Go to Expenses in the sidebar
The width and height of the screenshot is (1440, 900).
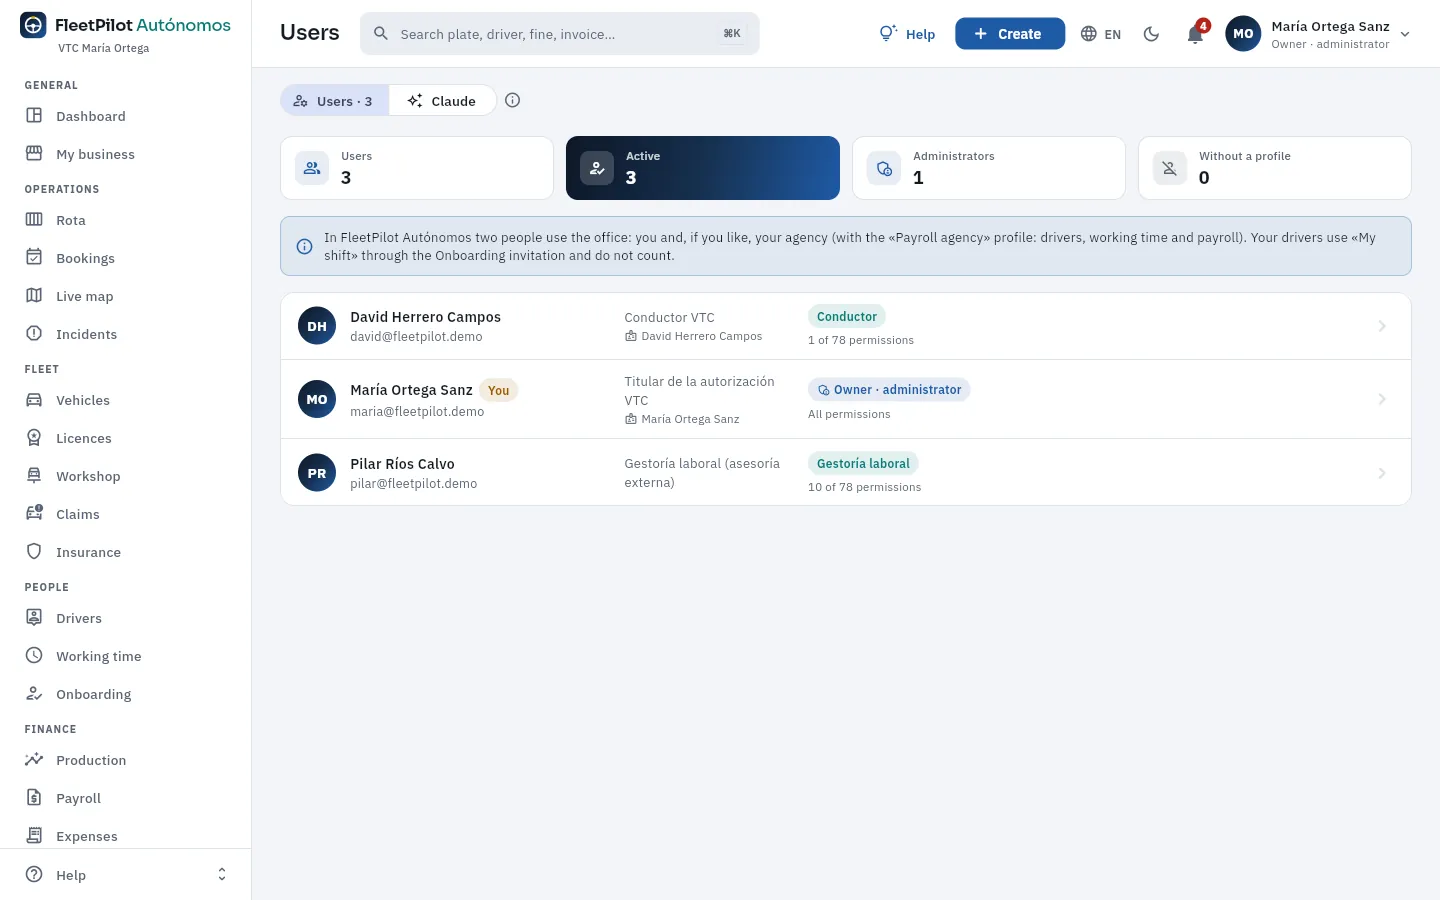coord(87,836)
